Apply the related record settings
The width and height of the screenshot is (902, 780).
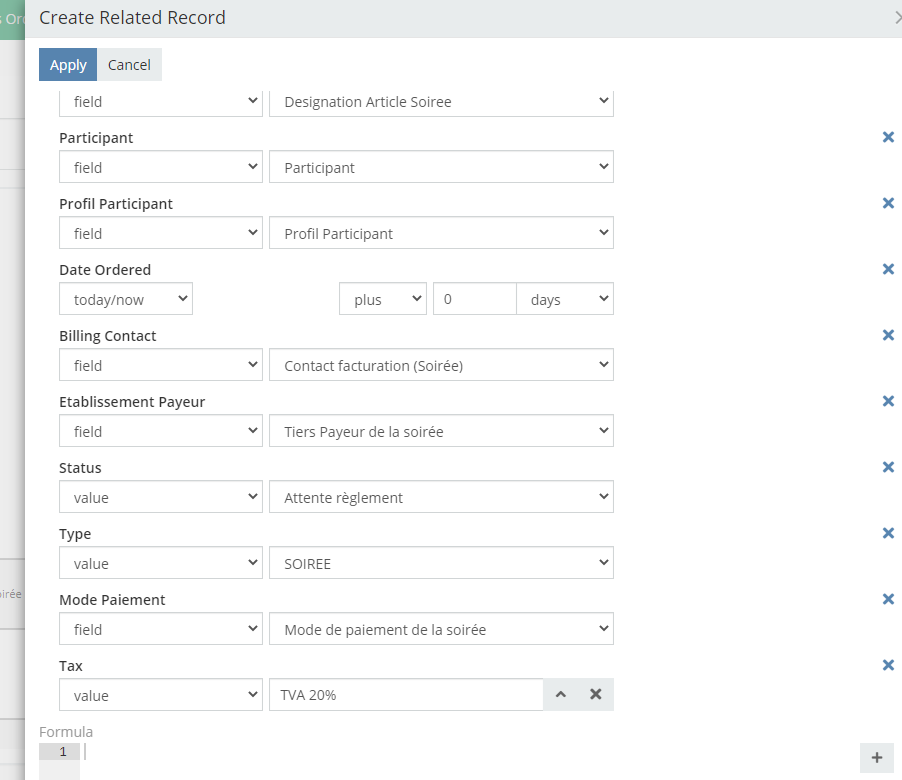point(68,65)
